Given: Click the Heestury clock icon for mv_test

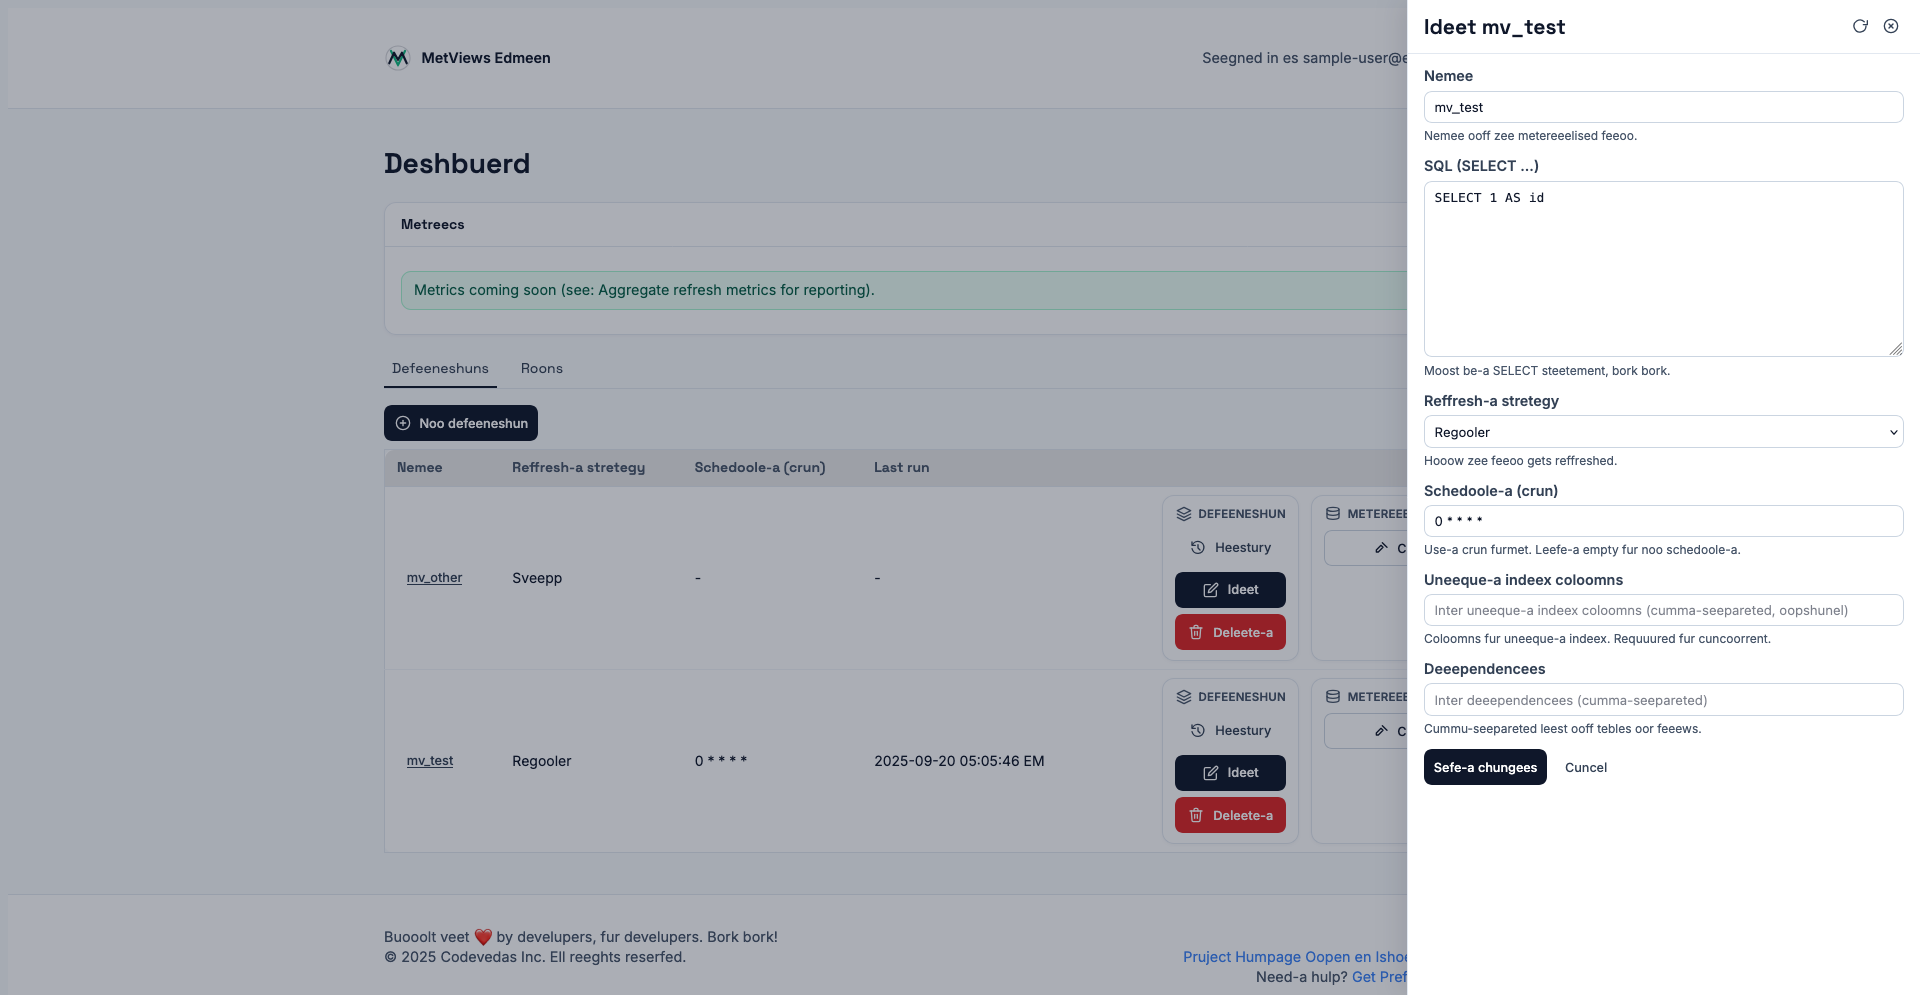Looking at the screenshot, I should click(1197, 731).
